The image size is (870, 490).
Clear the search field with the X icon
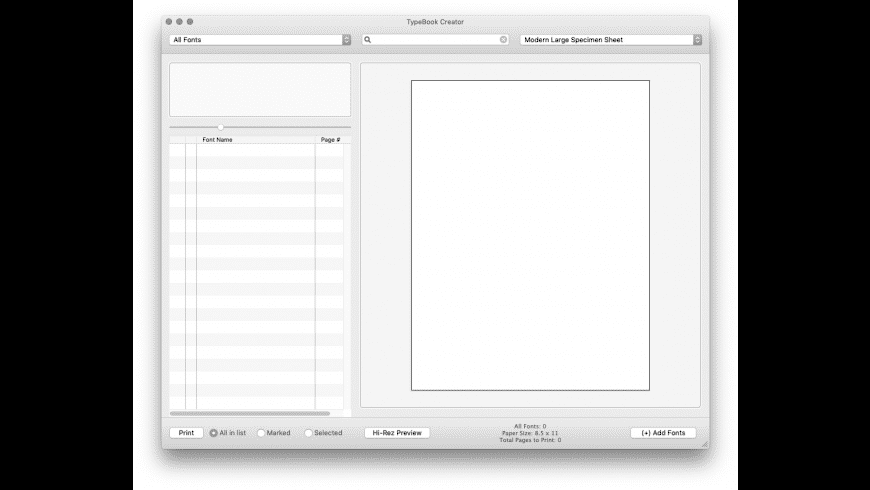(x=503, y=40)
